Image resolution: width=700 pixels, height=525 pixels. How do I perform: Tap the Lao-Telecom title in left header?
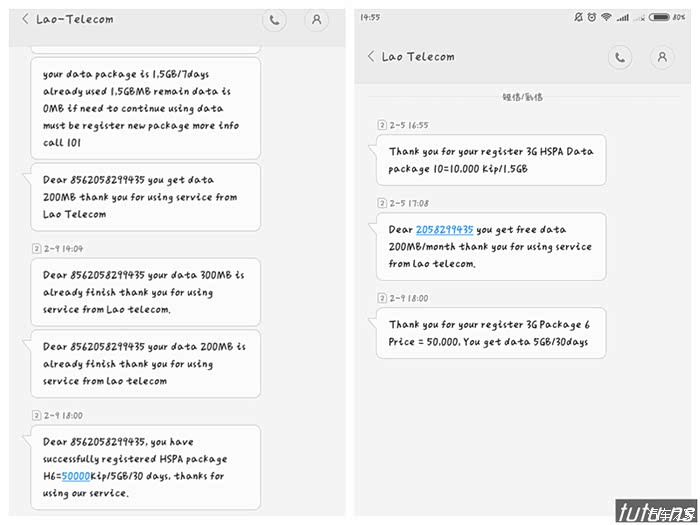click(75, 19)
